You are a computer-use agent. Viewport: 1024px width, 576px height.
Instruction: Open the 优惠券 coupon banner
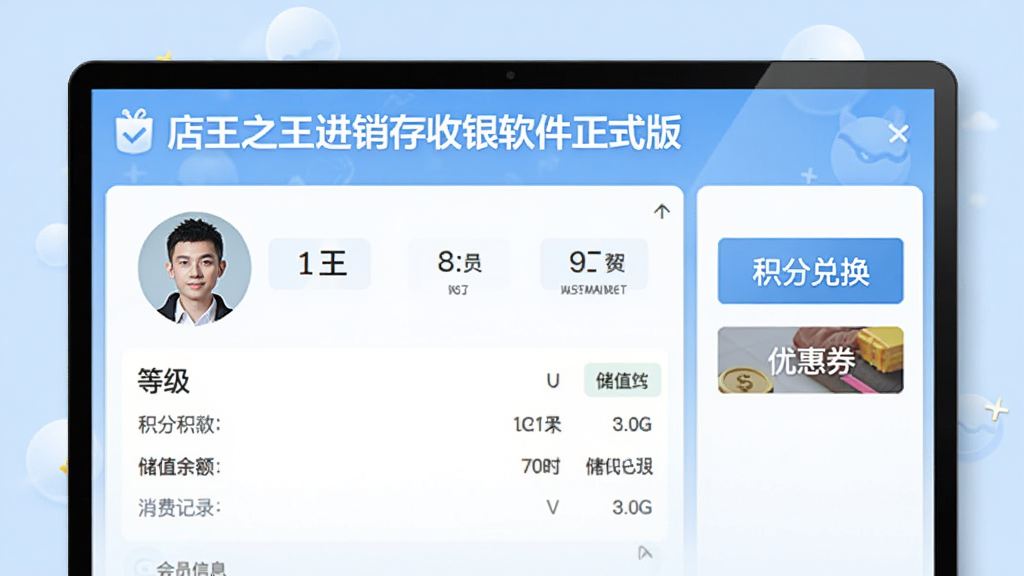pos(810,360)
